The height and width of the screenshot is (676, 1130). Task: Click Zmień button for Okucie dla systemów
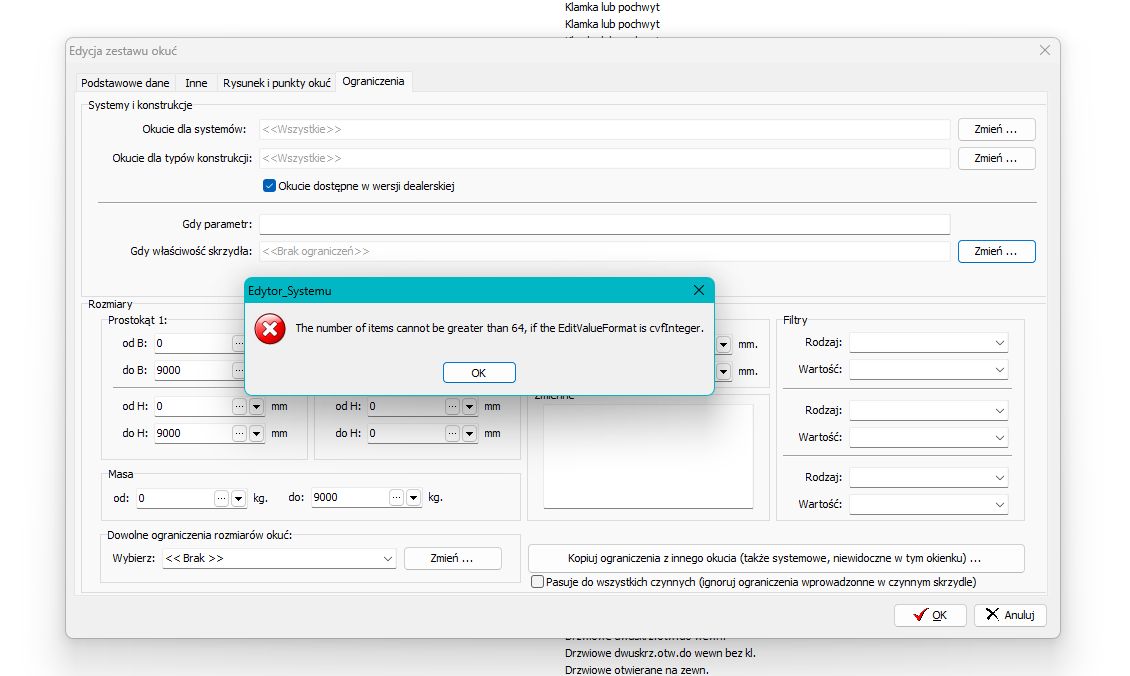pos(996,130)
